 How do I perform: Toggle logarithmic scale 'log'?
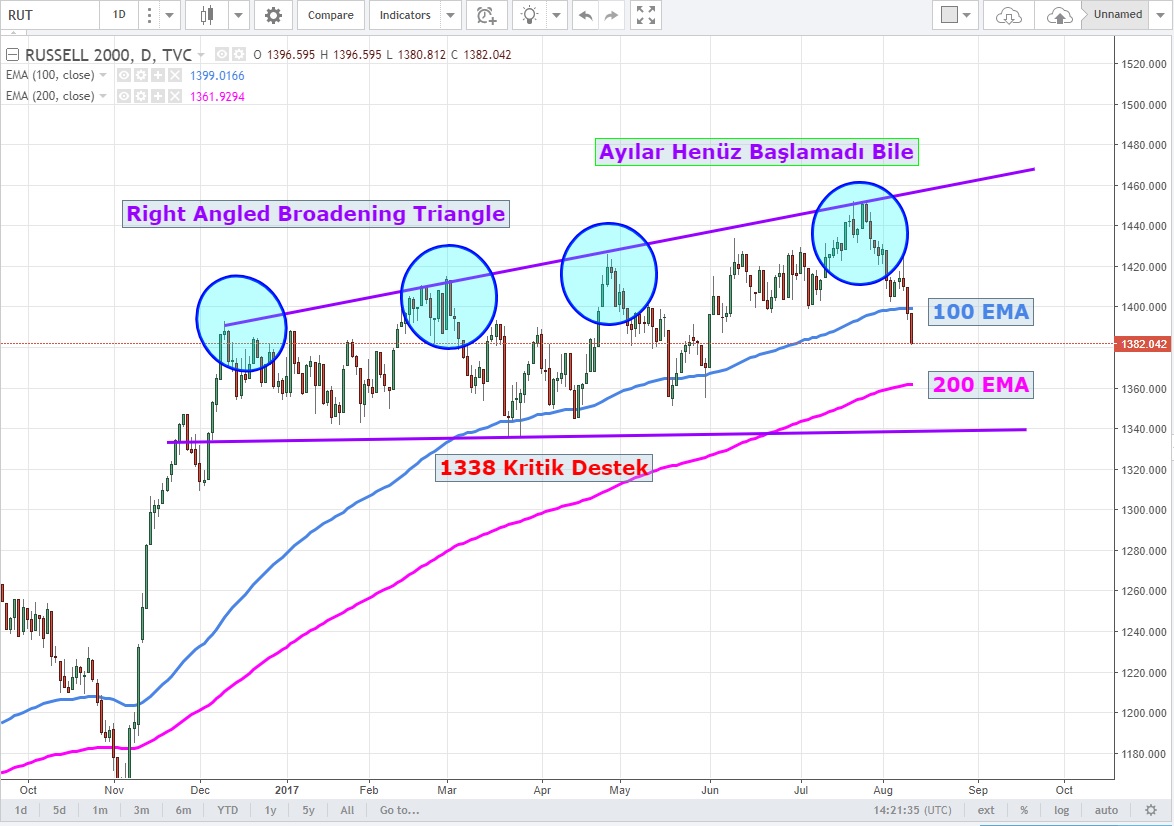1062,810
